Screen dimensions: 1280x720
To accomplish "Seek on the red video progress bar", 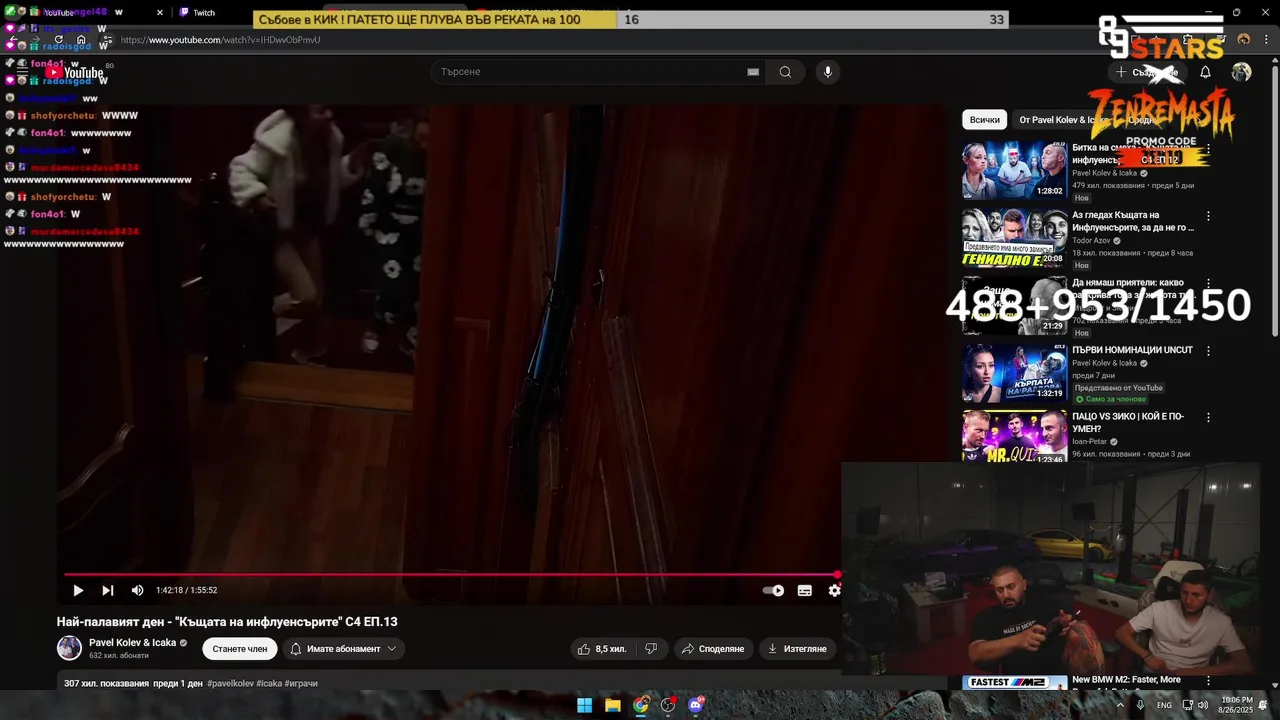I will (x=450, y=574).
